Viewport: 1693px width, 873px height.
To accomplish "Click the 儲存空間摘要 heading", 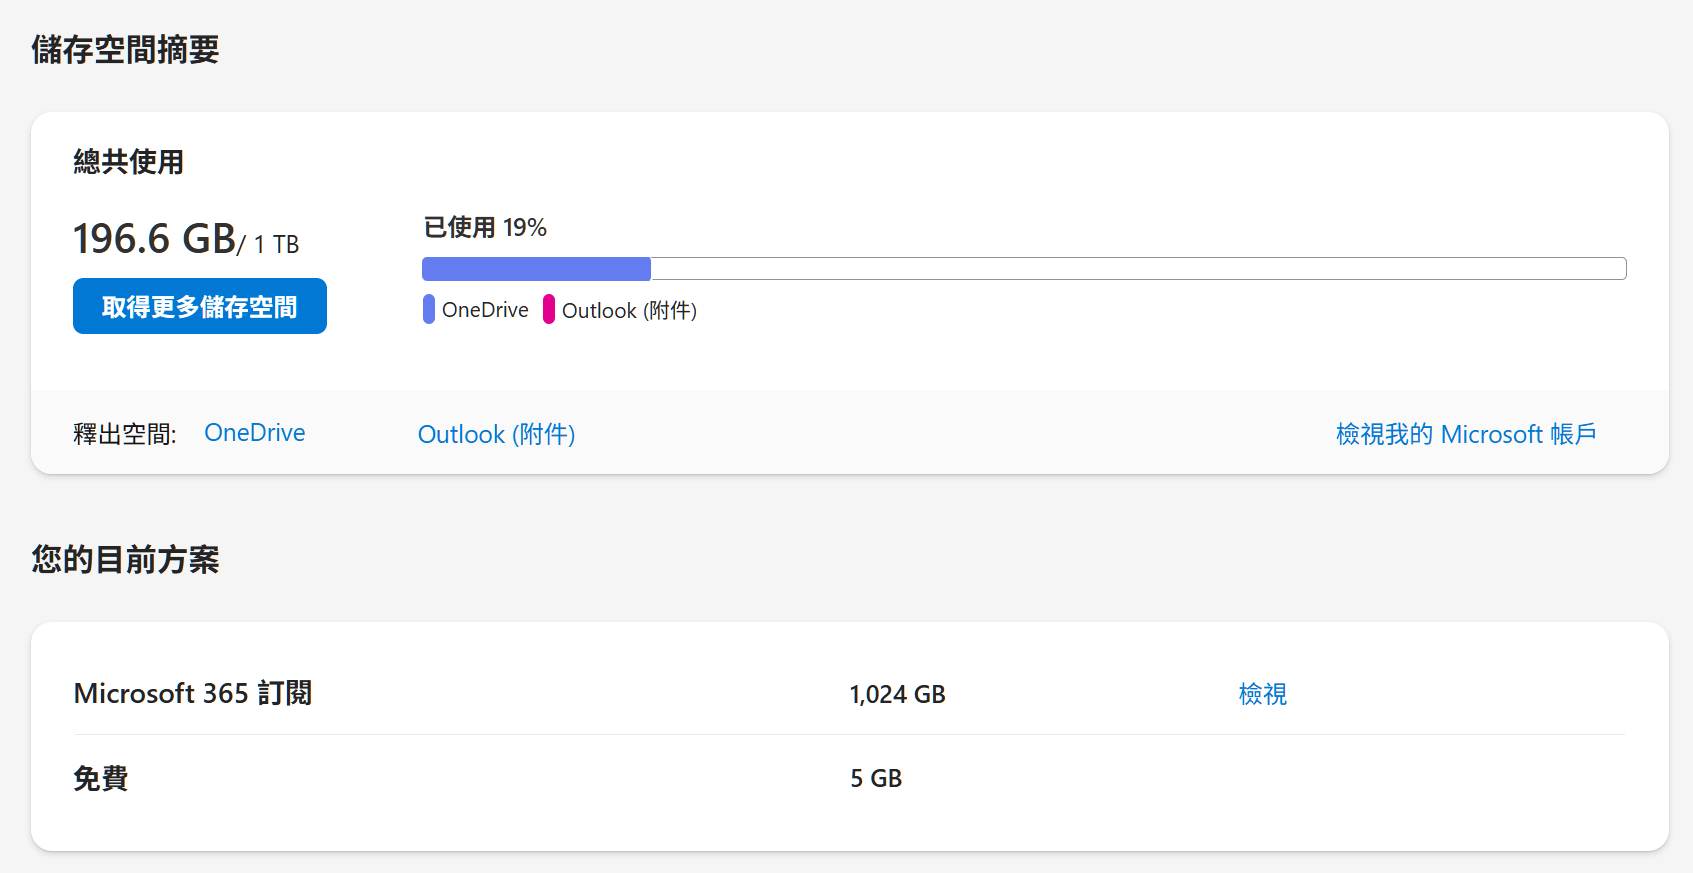I will (x=125, y=50).
